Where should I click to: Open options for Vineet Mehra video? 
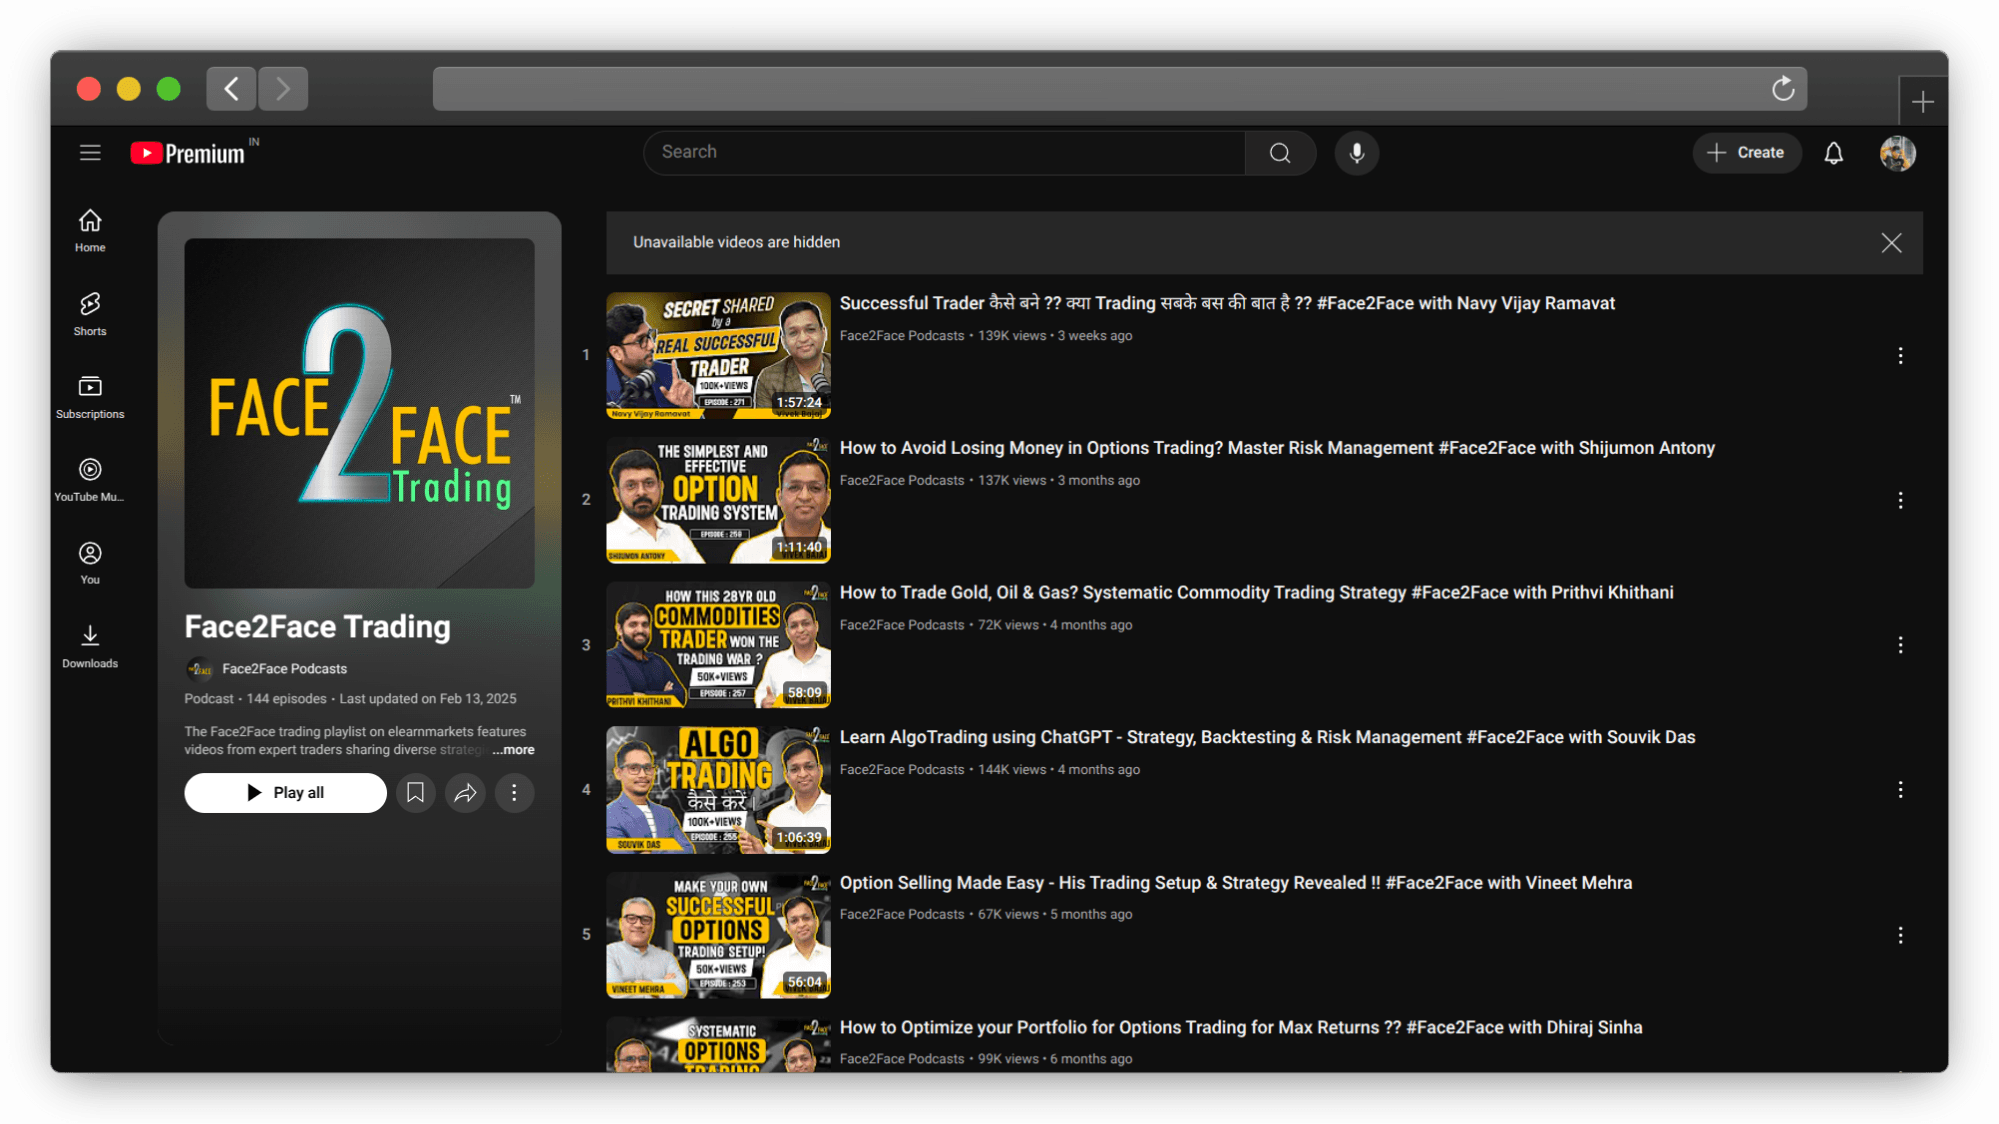point(1900,935)
